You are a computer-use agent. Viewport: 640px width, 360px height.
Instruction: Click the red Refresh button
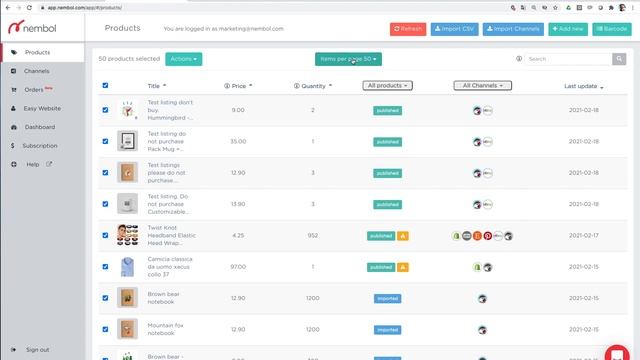click(x=408, y=29)
